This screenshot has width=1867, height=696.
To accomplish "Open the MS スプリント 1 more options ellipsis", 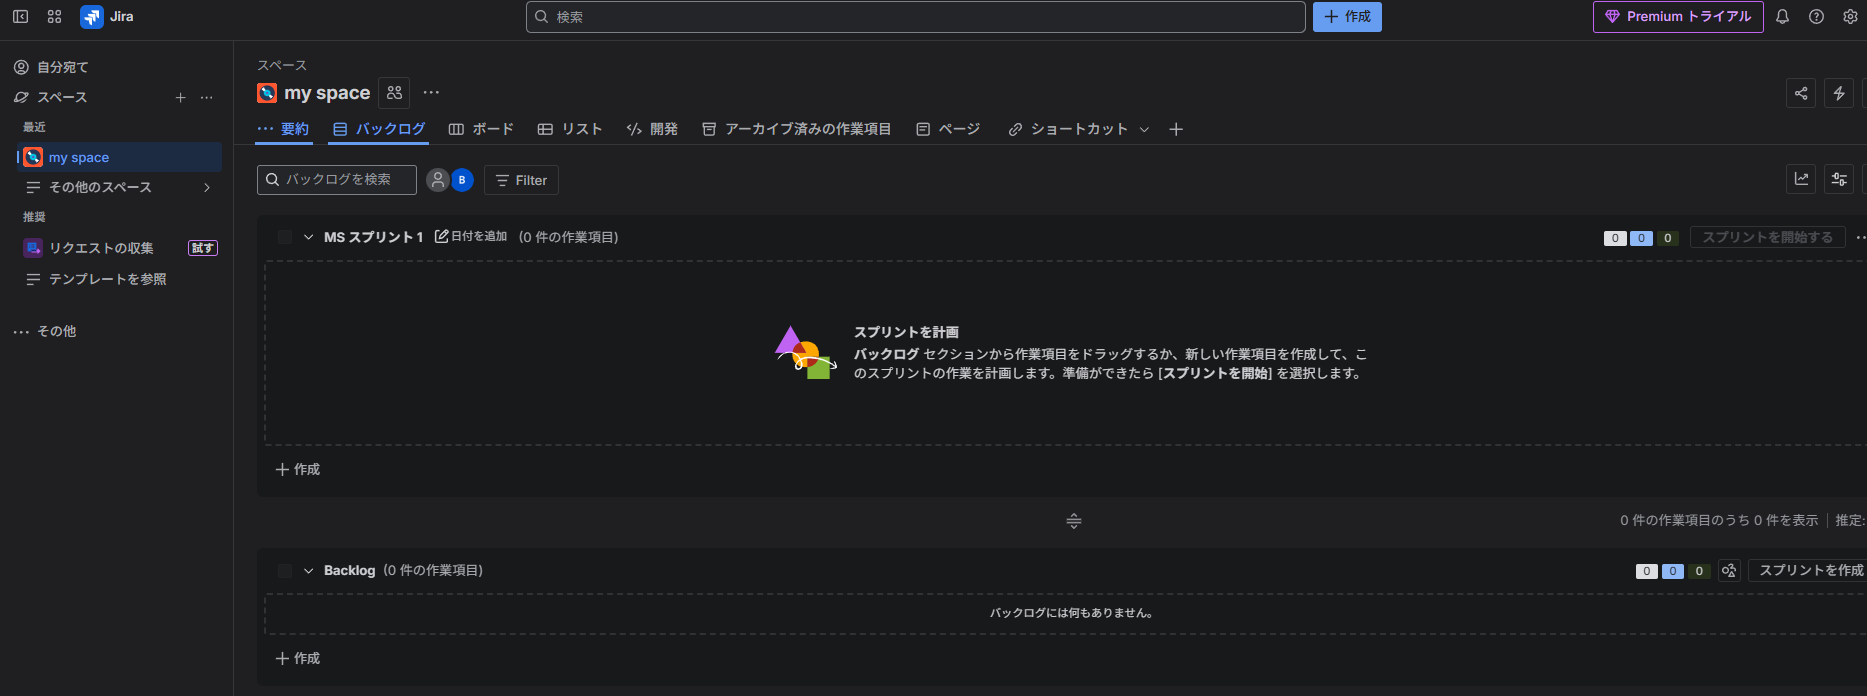I will click(1860, 237).
